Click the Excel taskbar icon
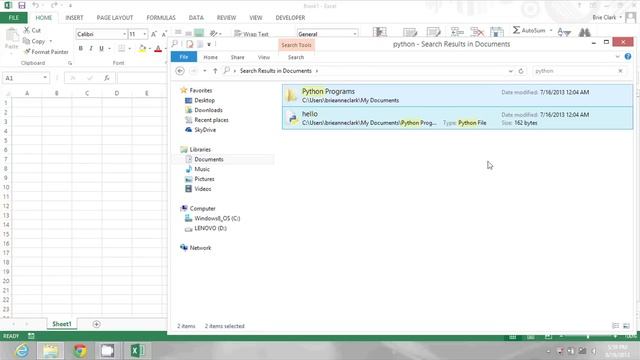640x360 pixels. click(138, 351)
